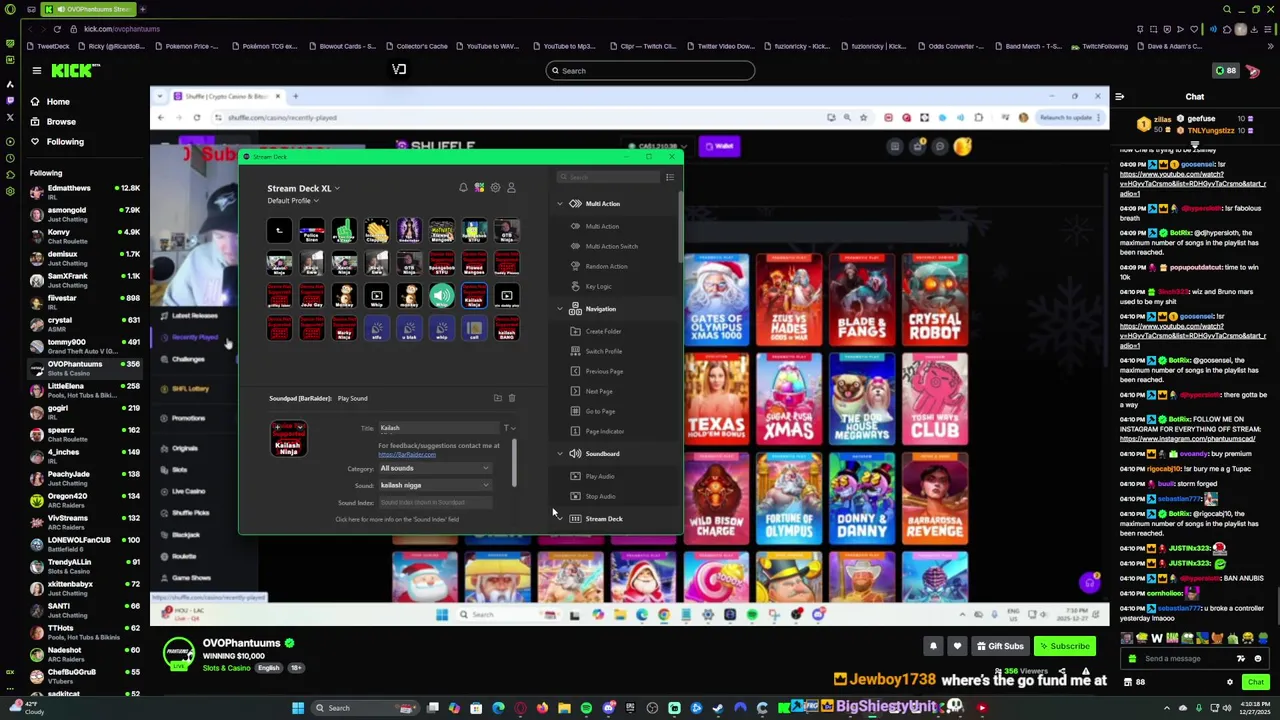Select the back-arrow folder key
The width and height of the screenshot is (1280, 720).
click(x=279, y=231)
